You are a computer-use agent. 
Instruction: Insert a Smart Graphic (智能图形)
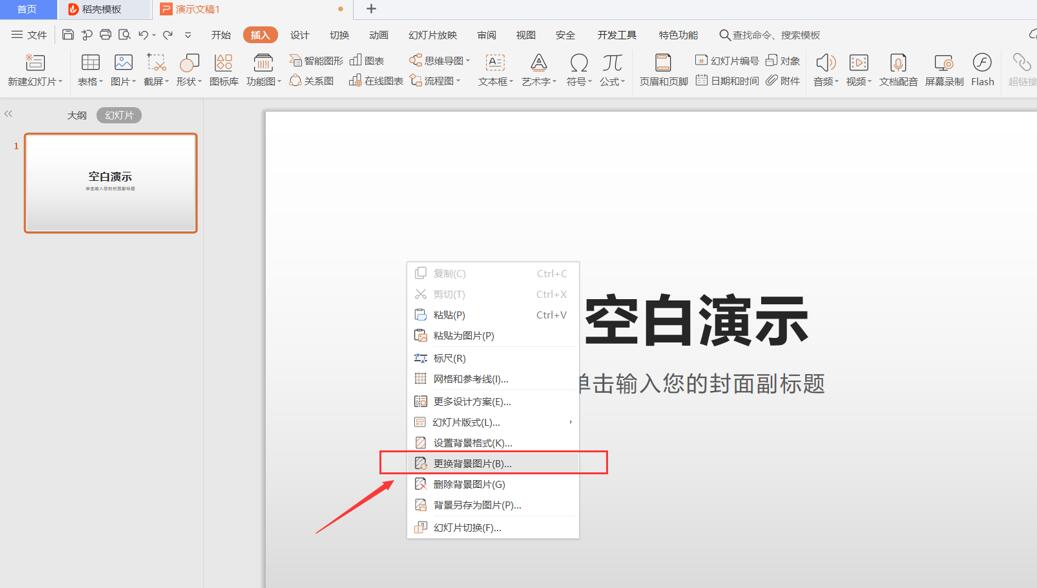(x=316, y=61)
